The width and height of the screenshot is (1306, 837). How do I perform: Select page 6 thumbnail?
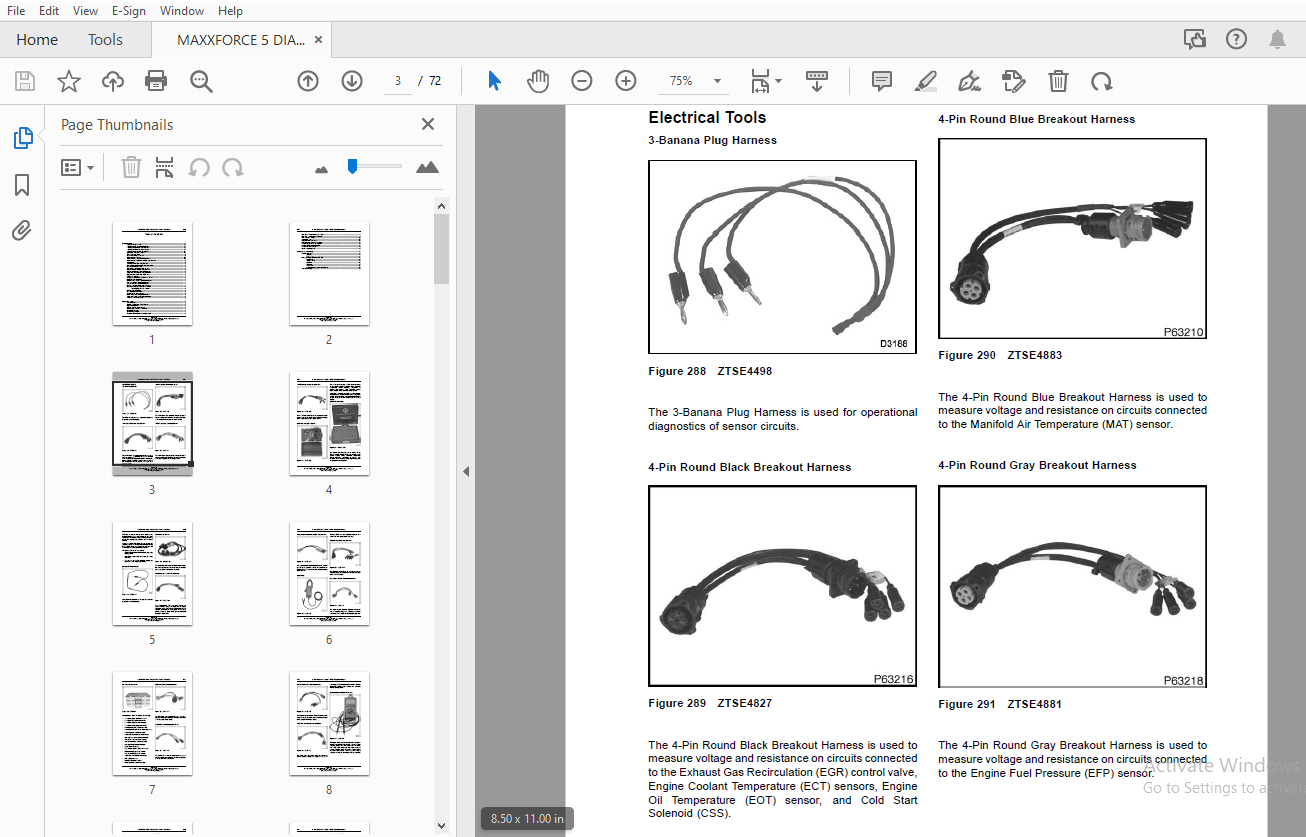tap(329, 574)
